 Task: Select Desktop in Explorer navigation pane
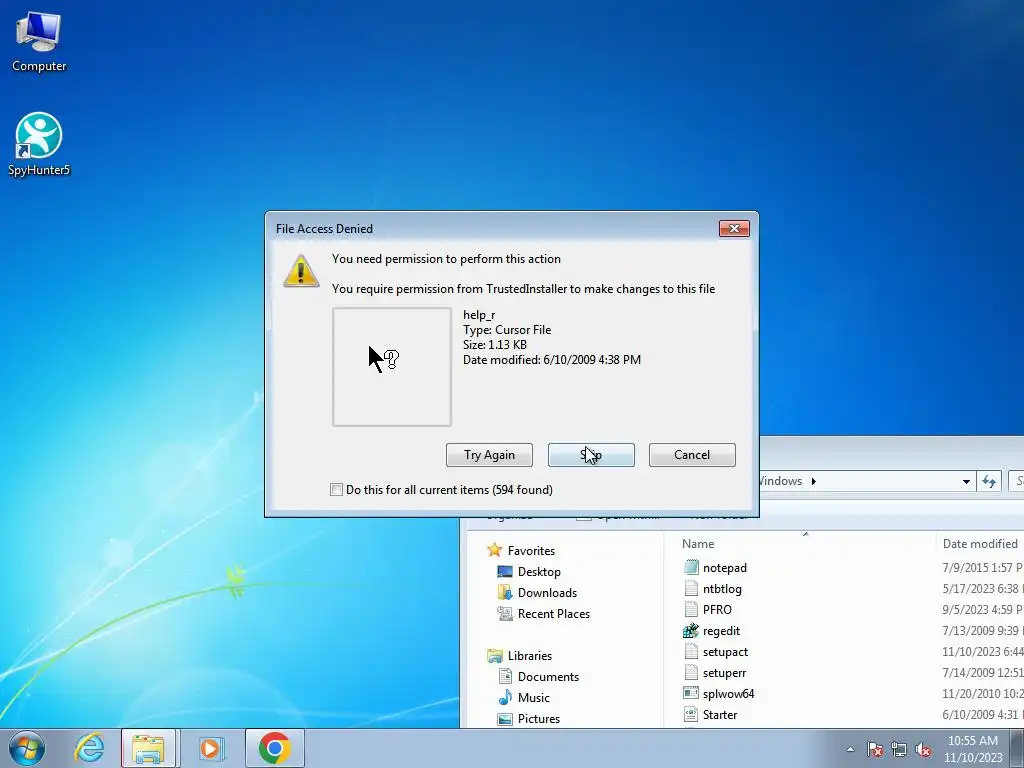pos(539,571)
